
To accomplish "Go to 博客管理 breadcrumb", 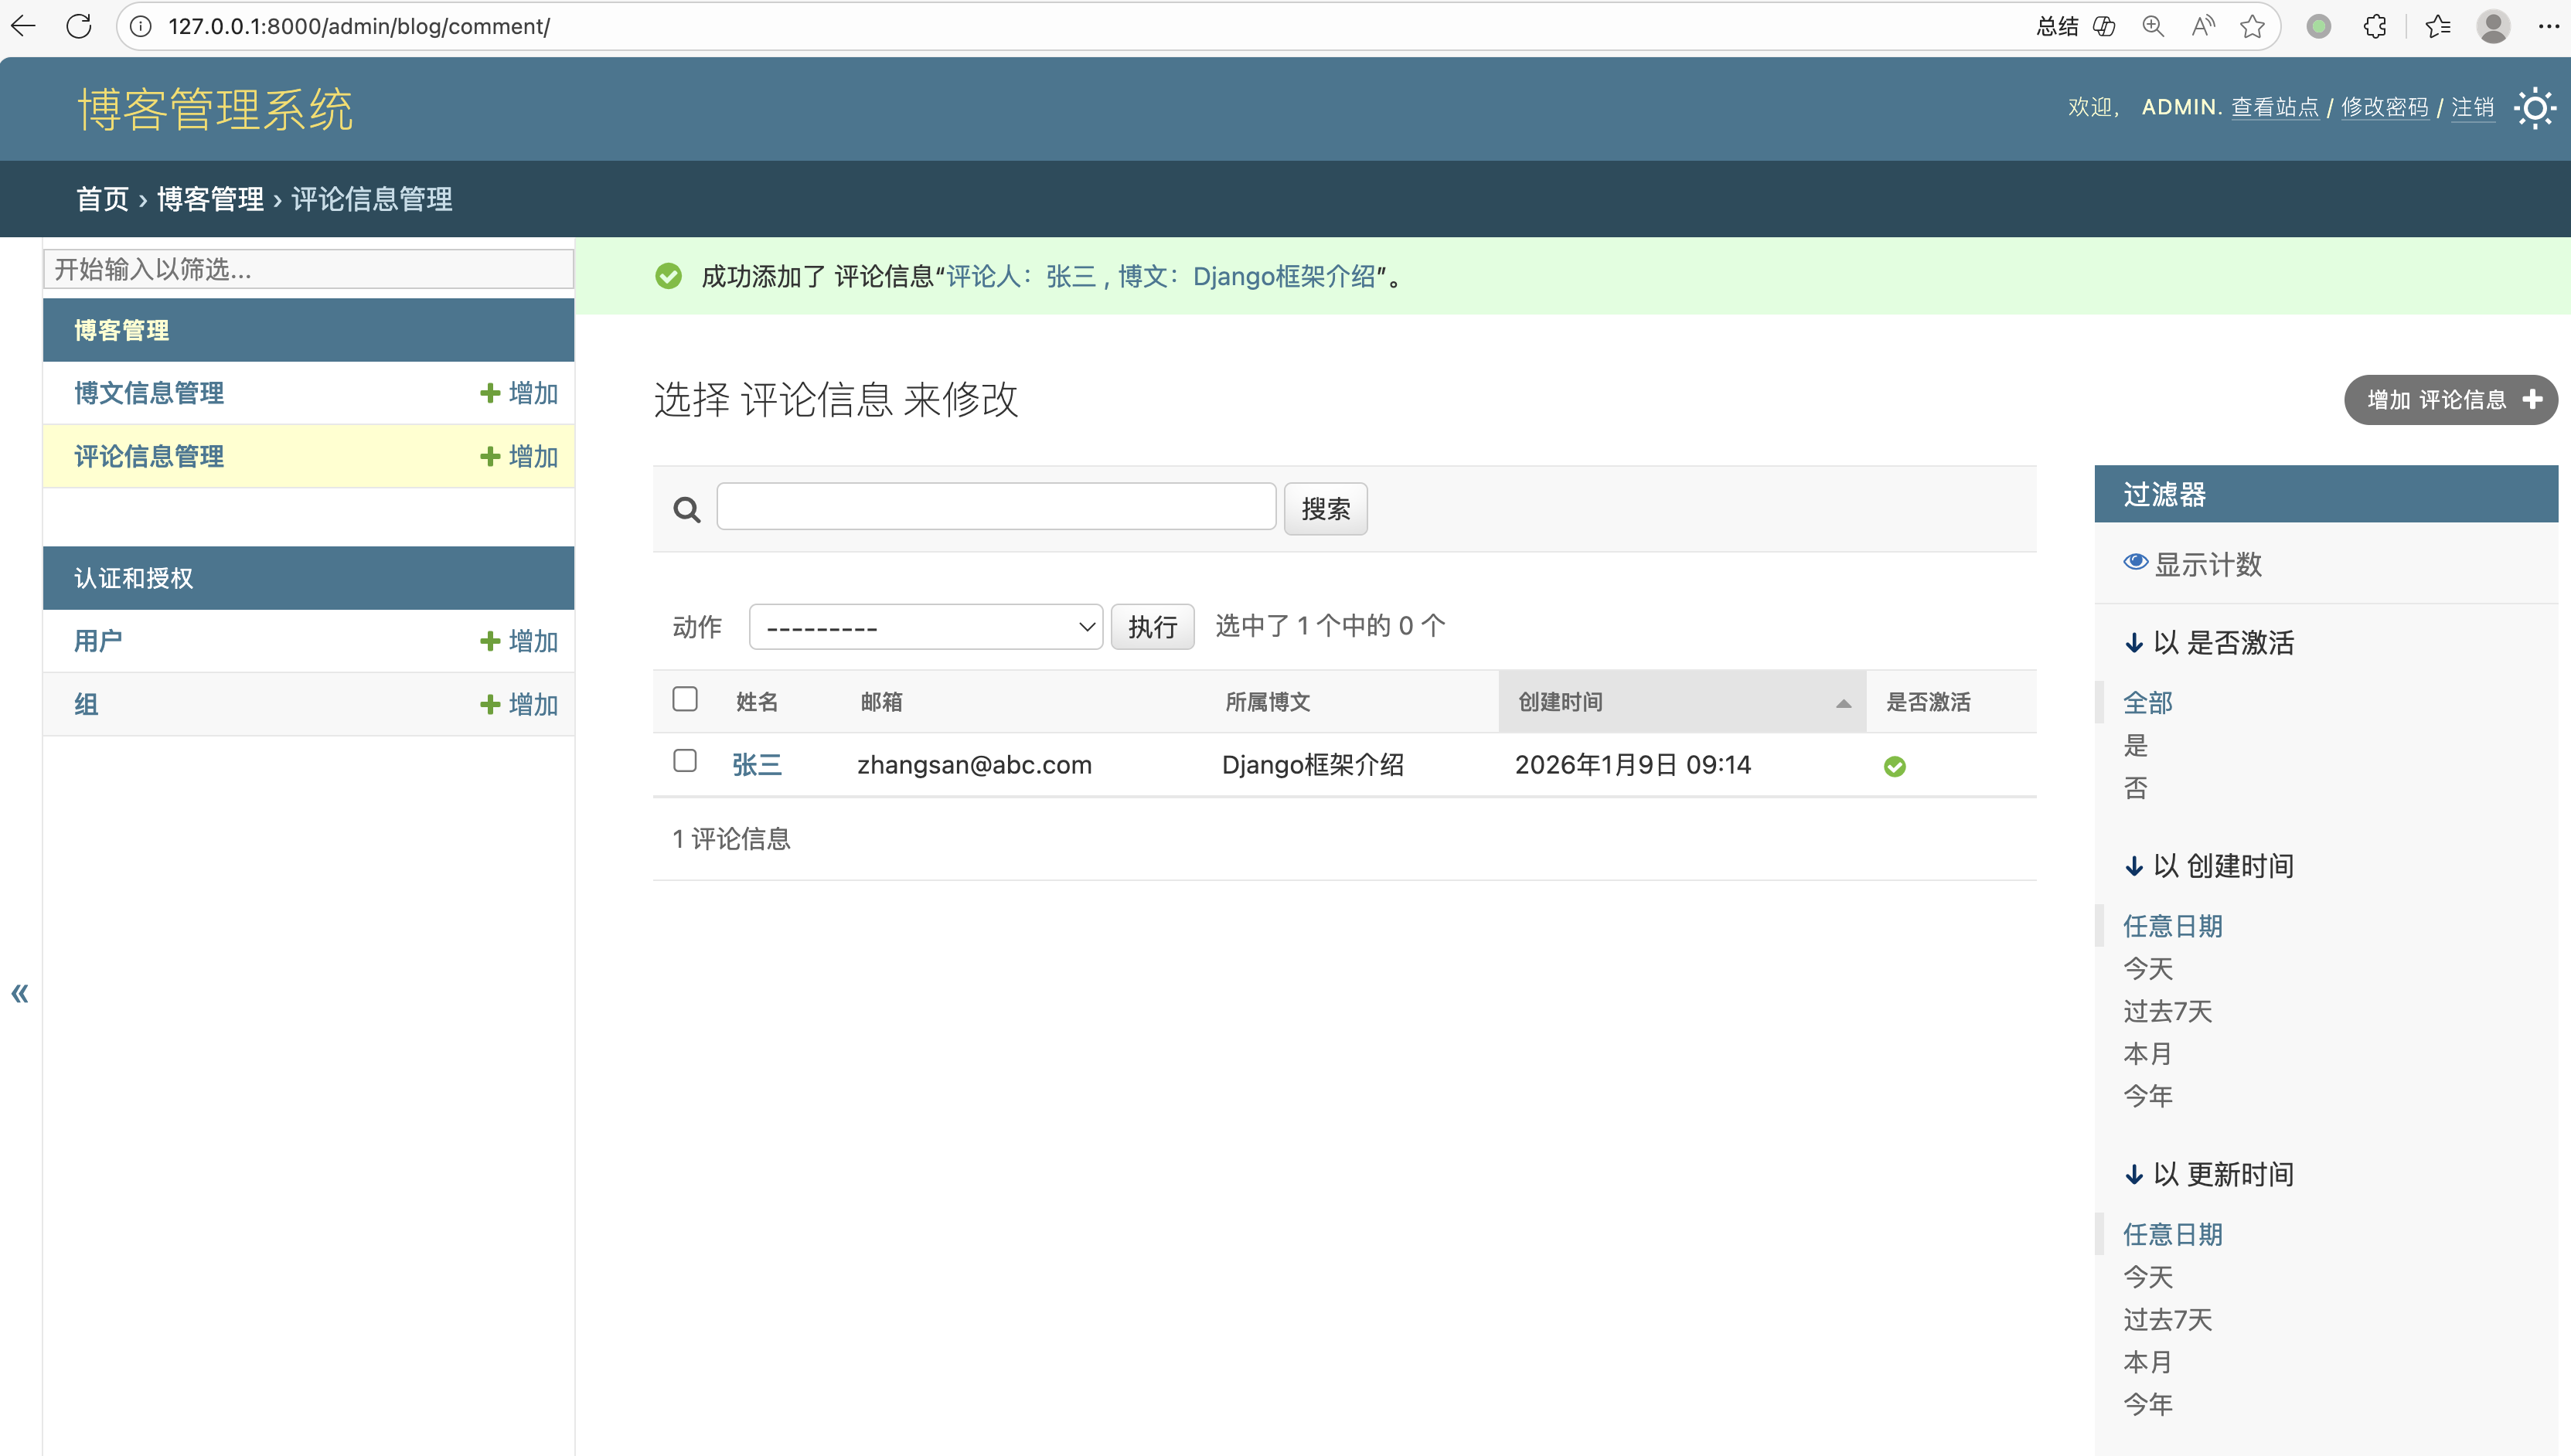I will tap(210, 199).
